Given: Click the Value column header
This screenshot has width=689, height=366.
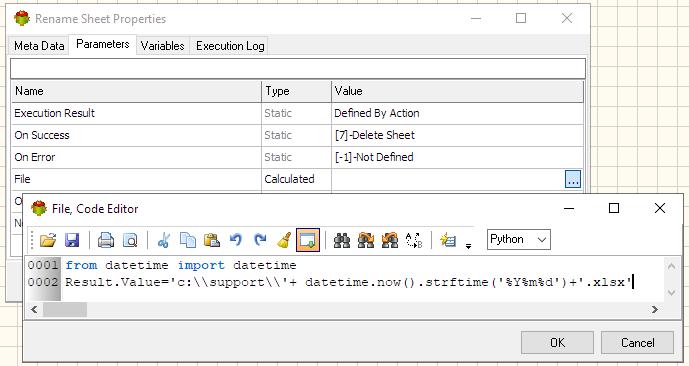Looking at the screenshot, I should coord(457,91).
